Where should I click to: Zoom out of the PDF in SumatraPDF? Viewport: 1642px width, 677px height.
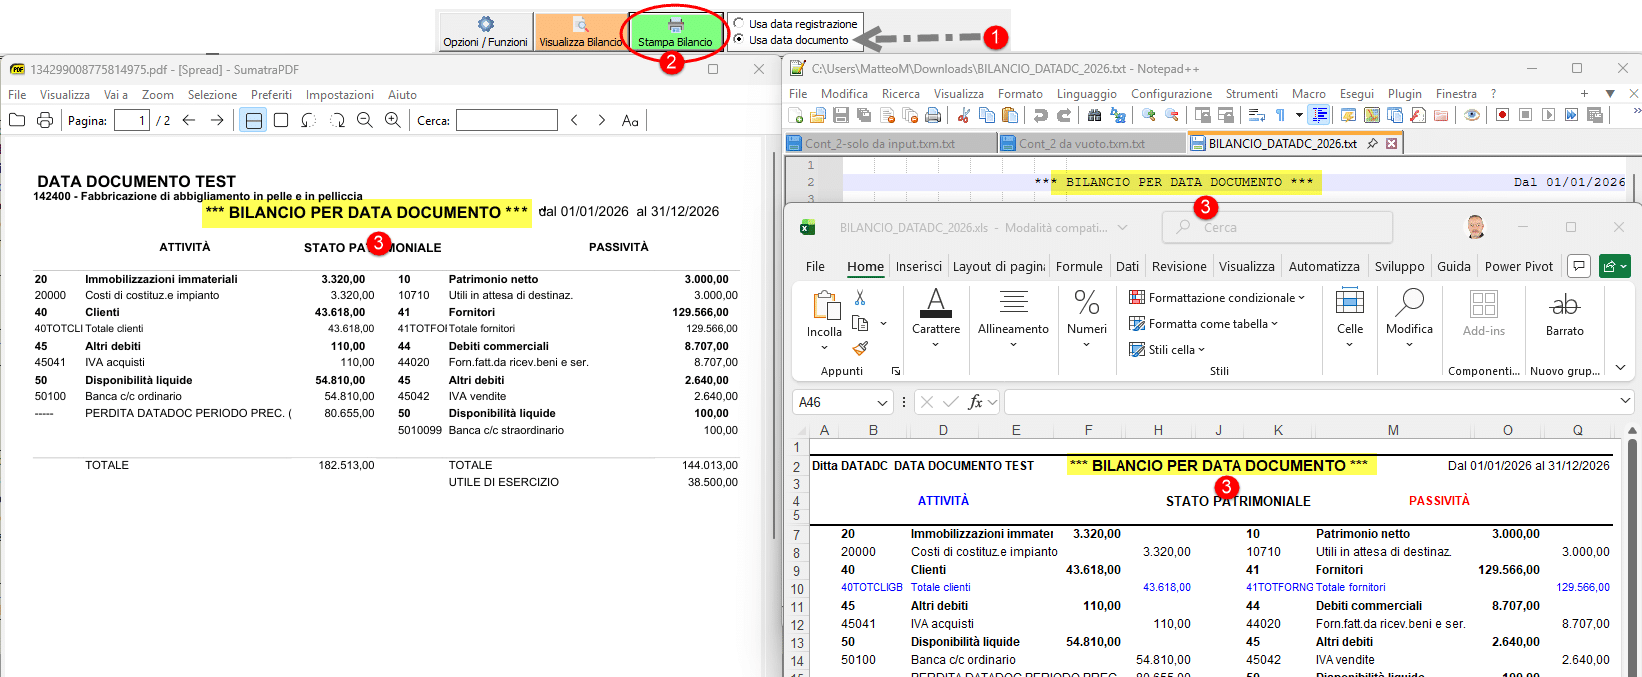(x=365, y=120)
